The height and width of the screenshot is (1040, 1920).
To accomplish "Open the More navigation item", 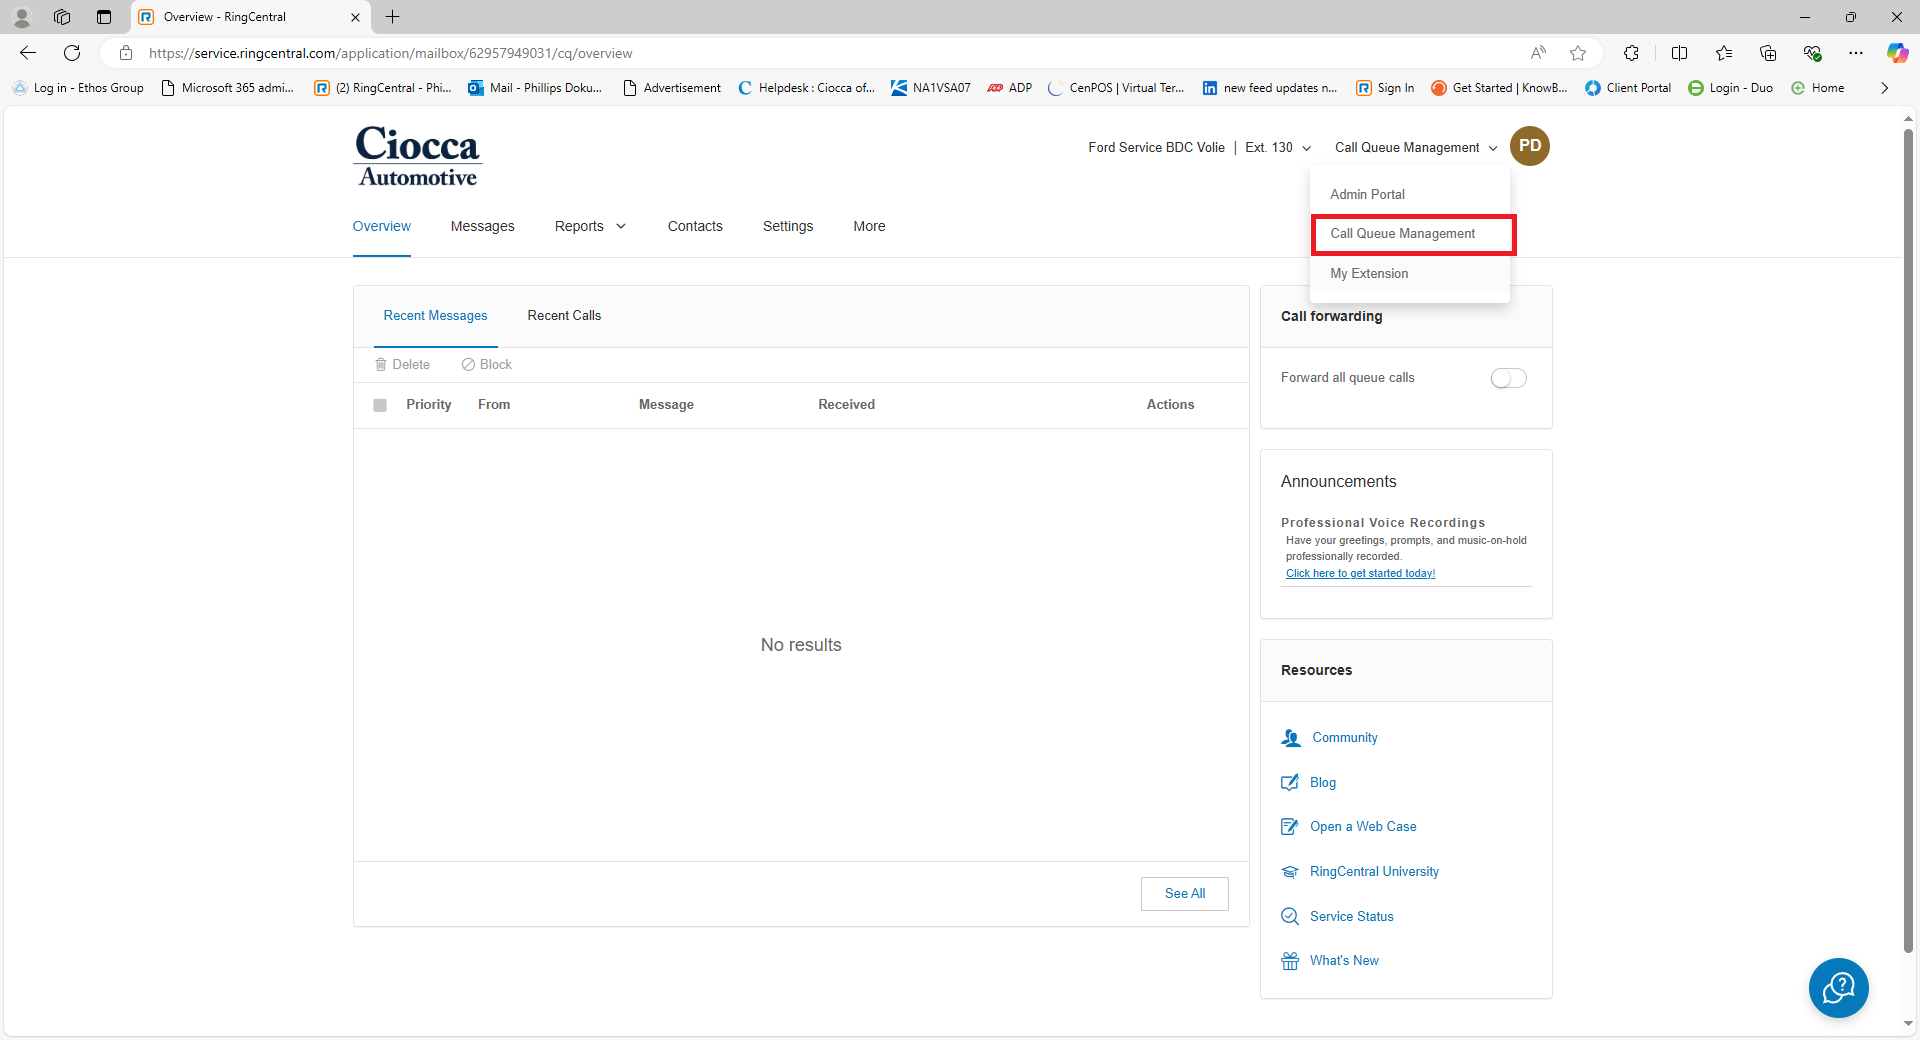I will (x=869, y=227).
